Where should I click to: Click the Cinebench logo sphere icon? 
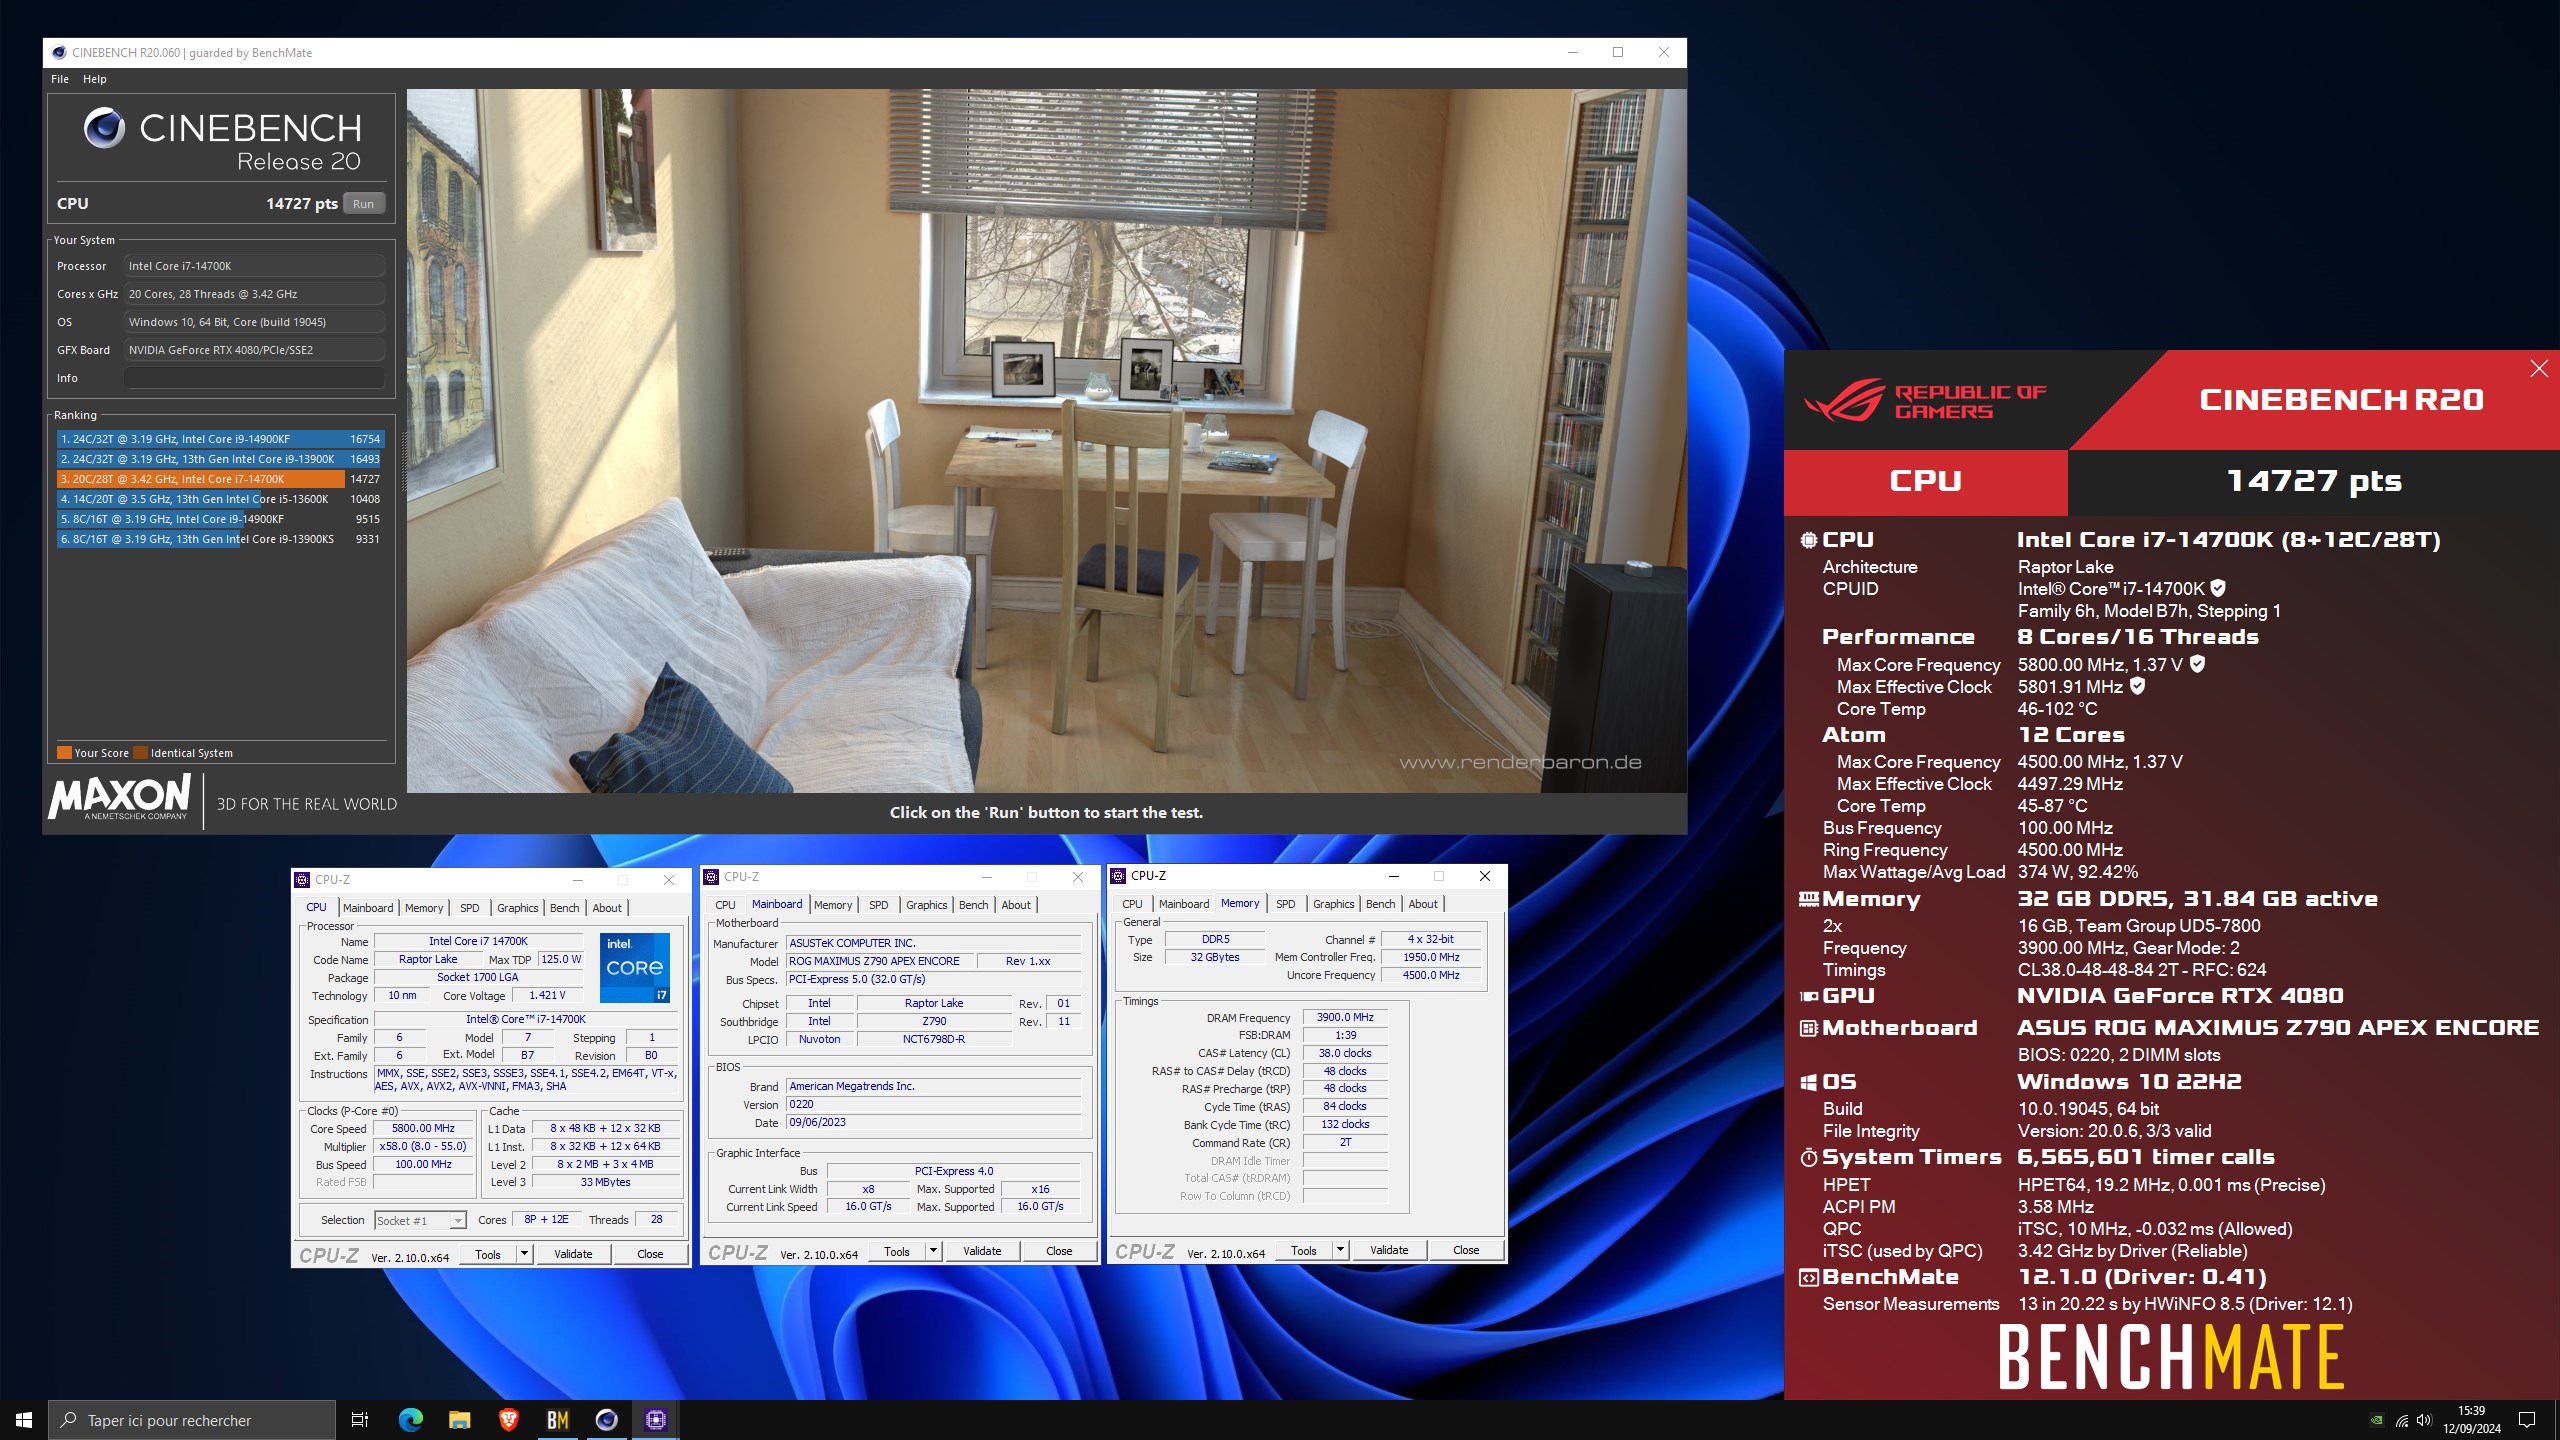(104, 128)
